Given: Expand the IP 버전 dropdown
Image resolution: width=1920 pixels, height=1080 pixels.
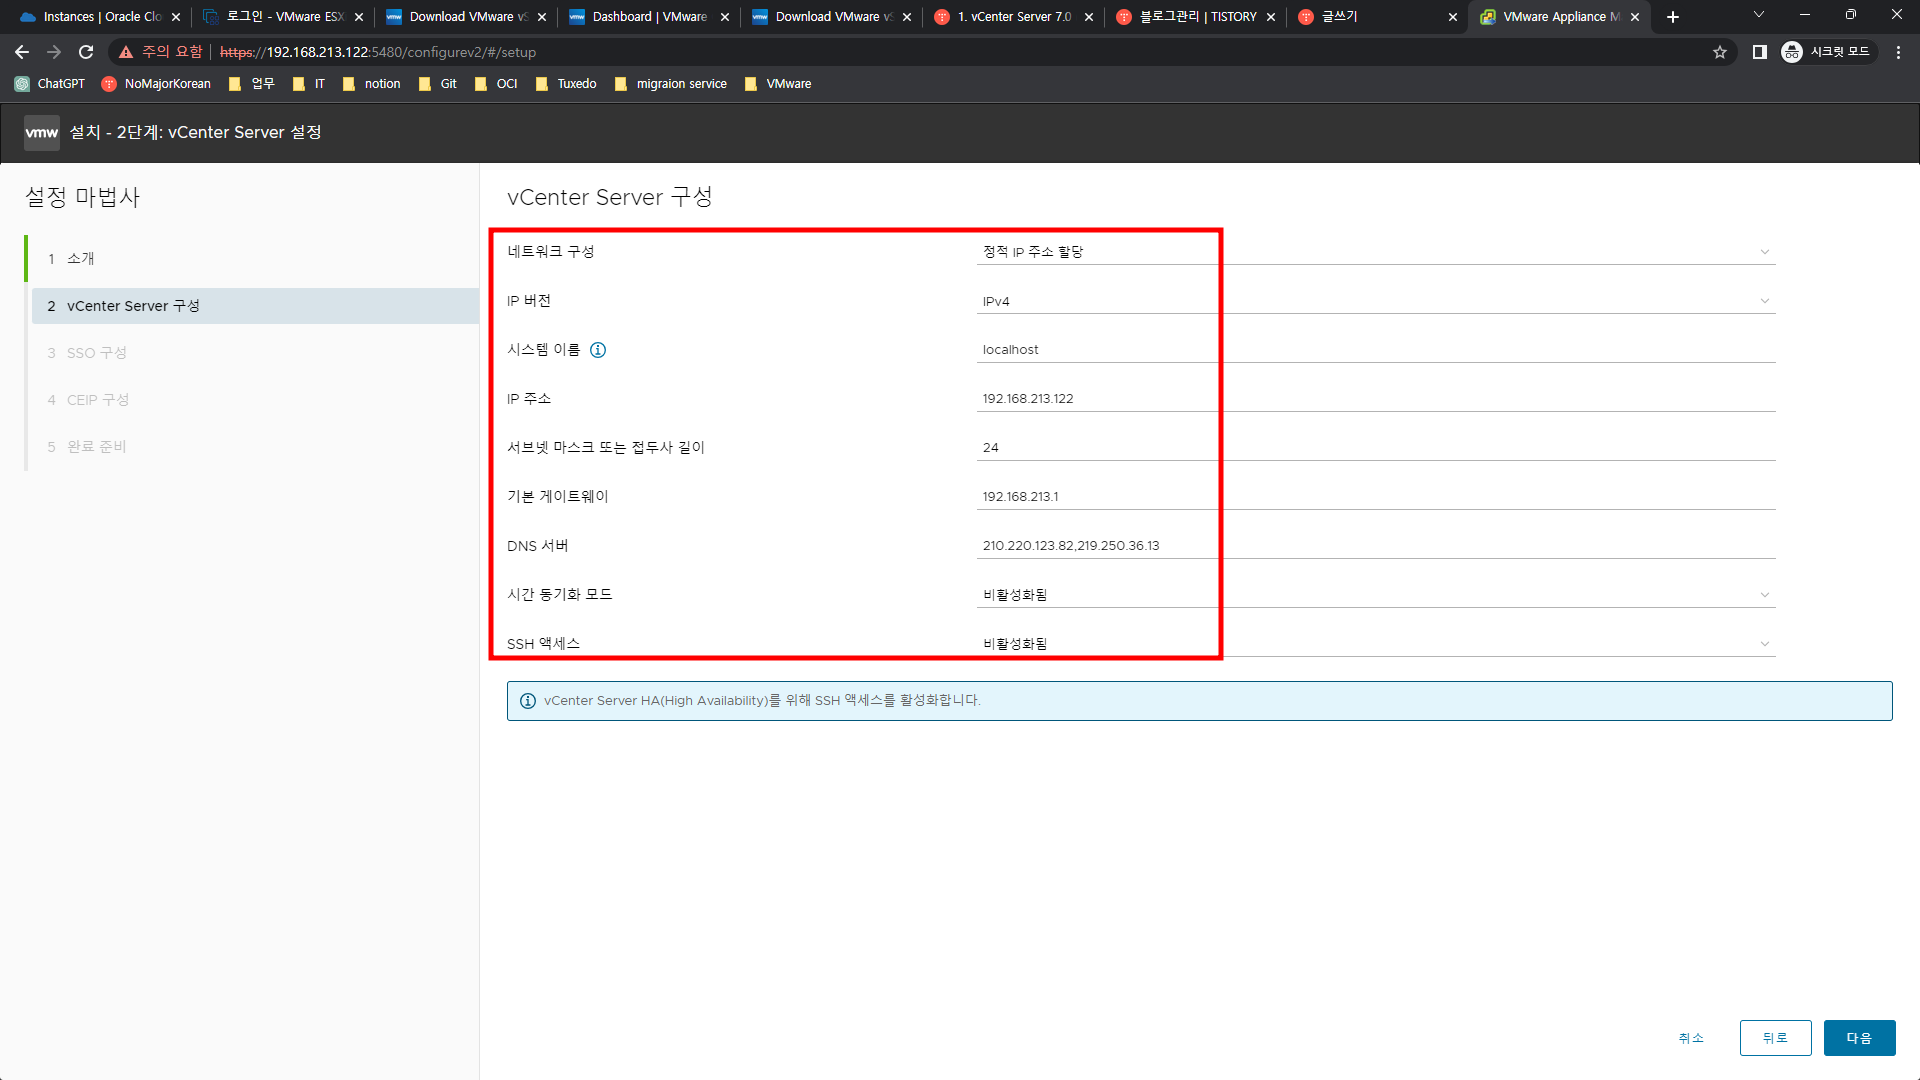Looking at the screenshot, I should [x=1764, y=301].
